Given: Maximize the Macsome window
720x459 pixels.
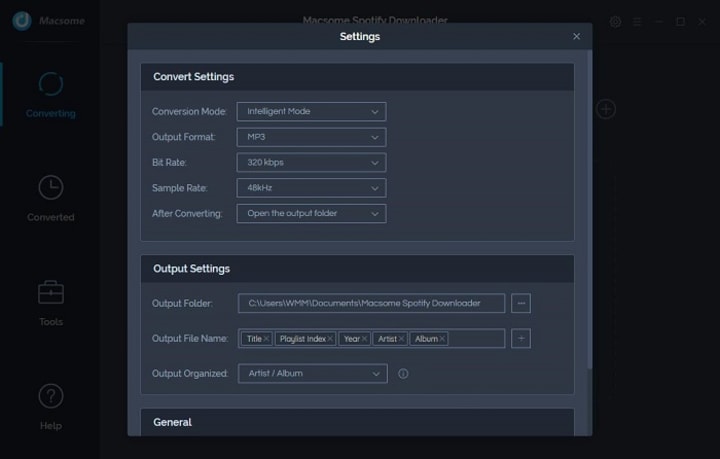Looking at the screenshot, I should pyautogui.click(x=681, y=22).
